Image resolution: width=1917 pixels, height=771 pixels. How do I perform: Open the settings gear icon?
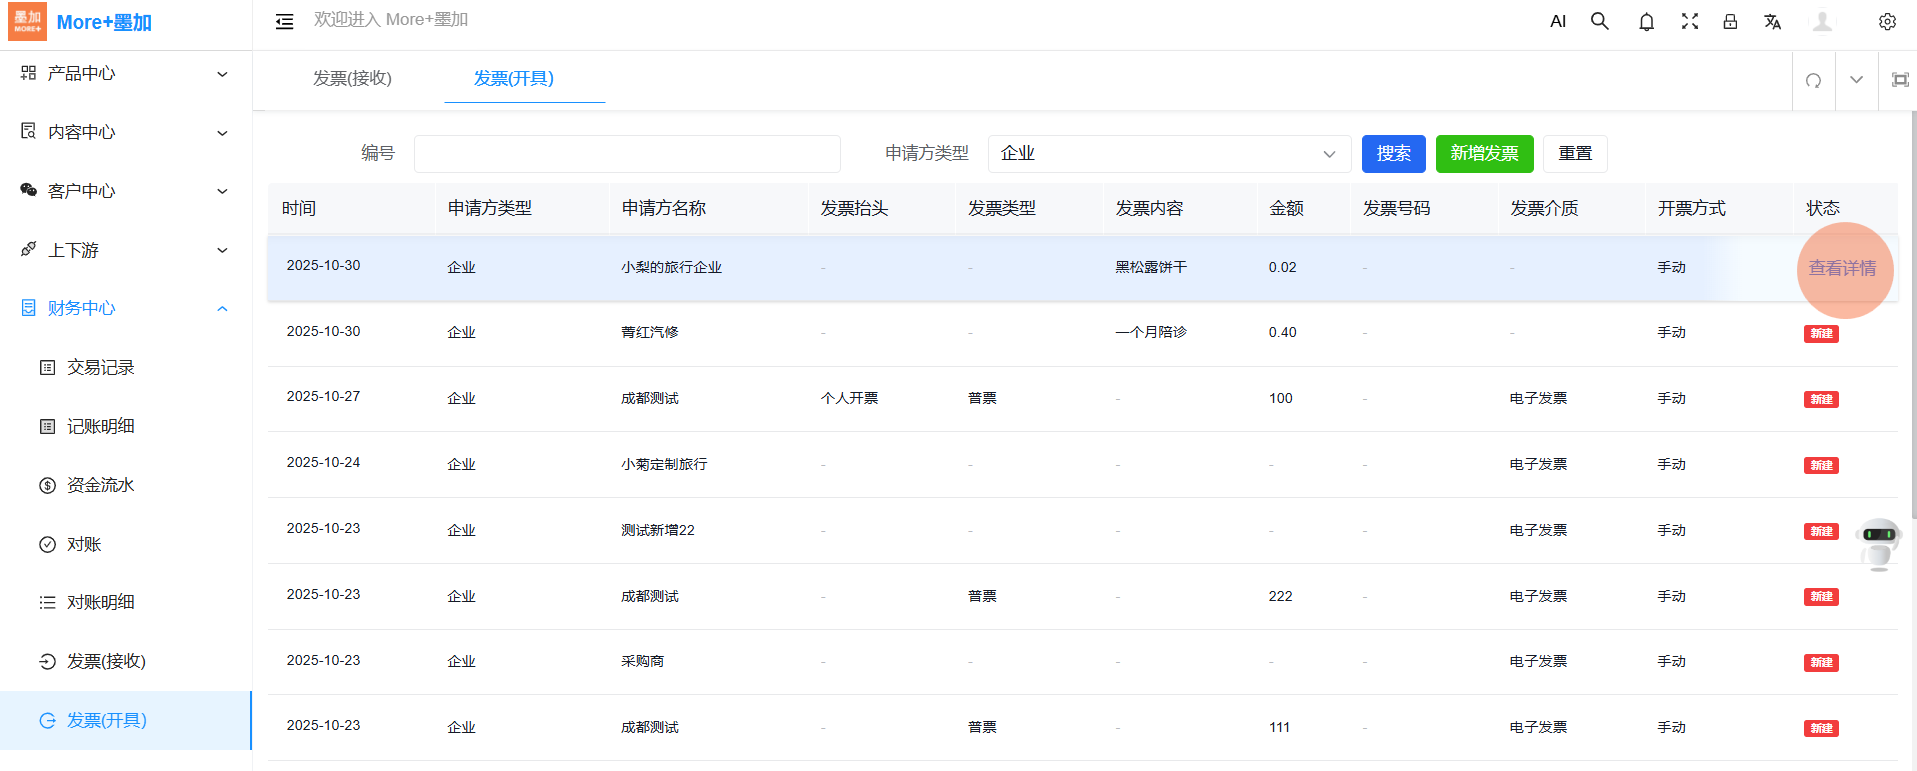[1887, 22]
